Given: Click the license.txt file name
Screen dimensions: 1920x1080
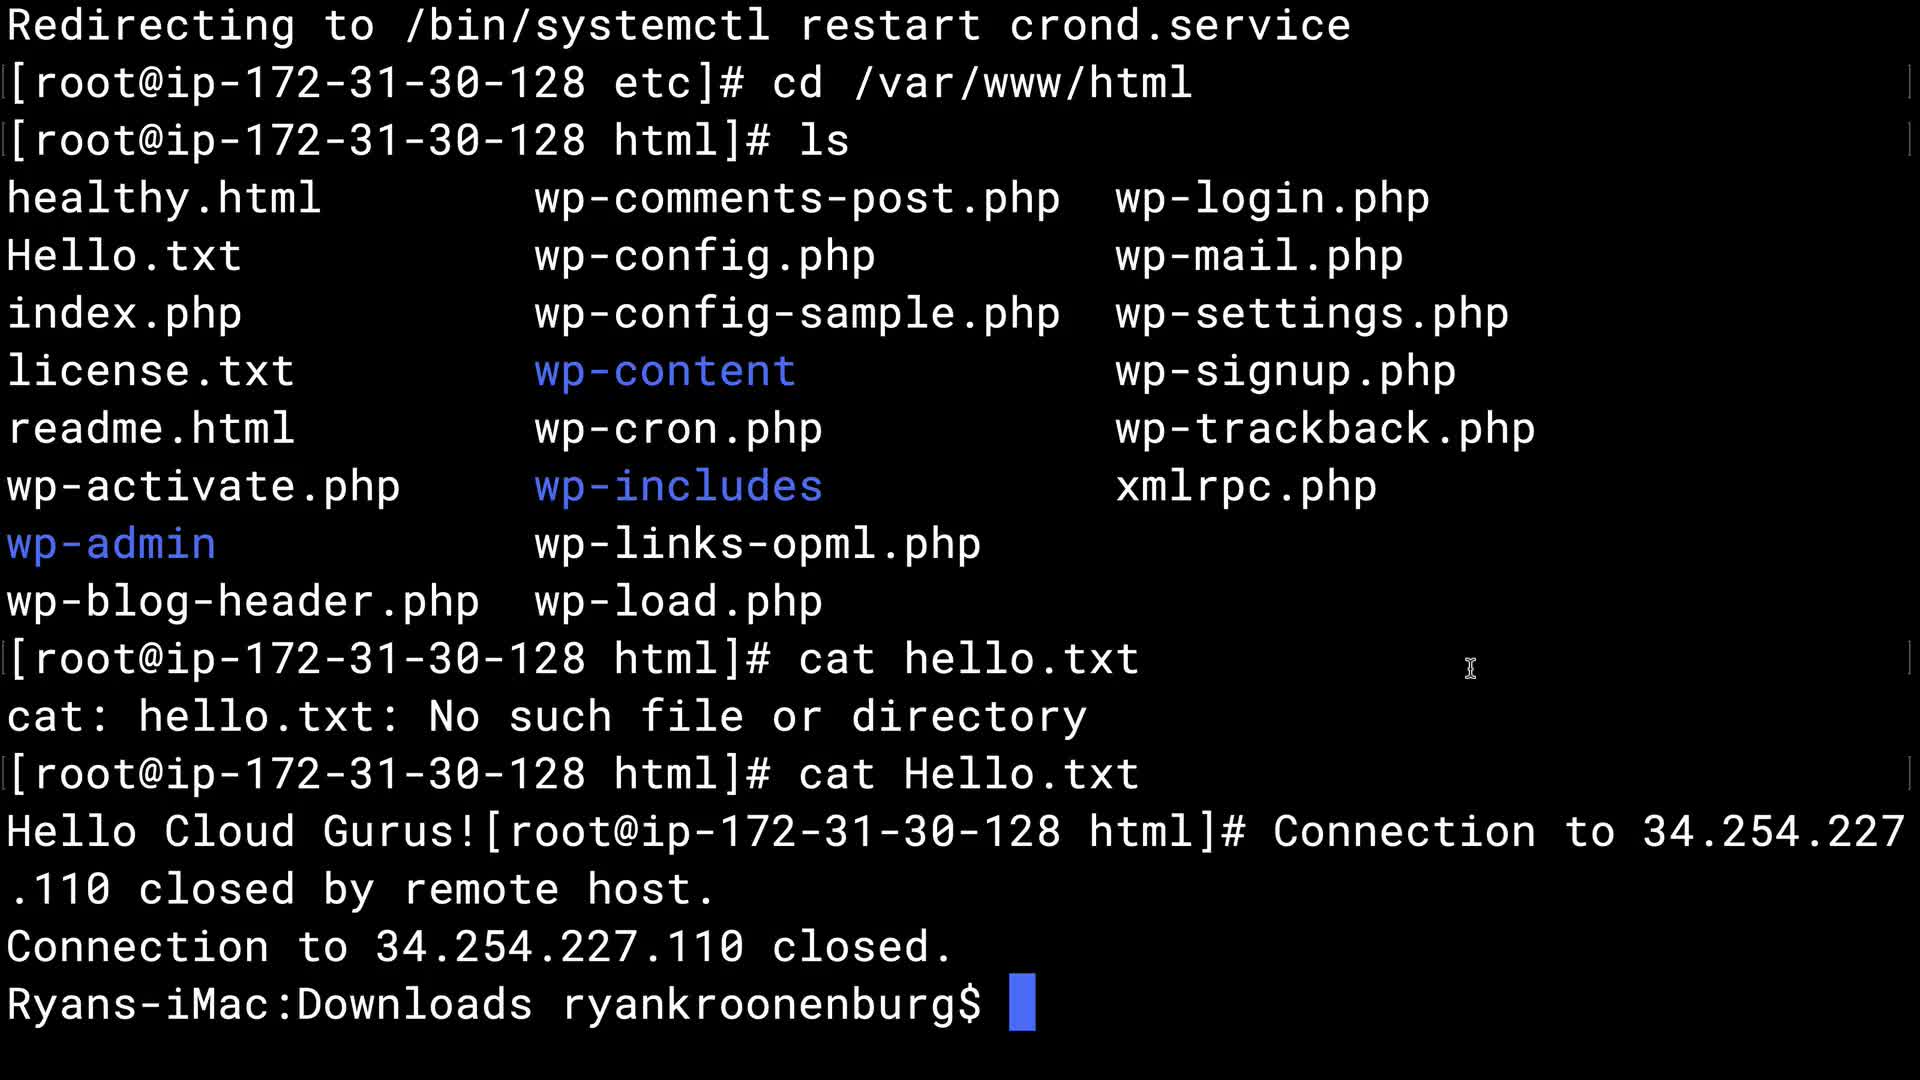Looking at the screenshot, I should click(150, 372).
